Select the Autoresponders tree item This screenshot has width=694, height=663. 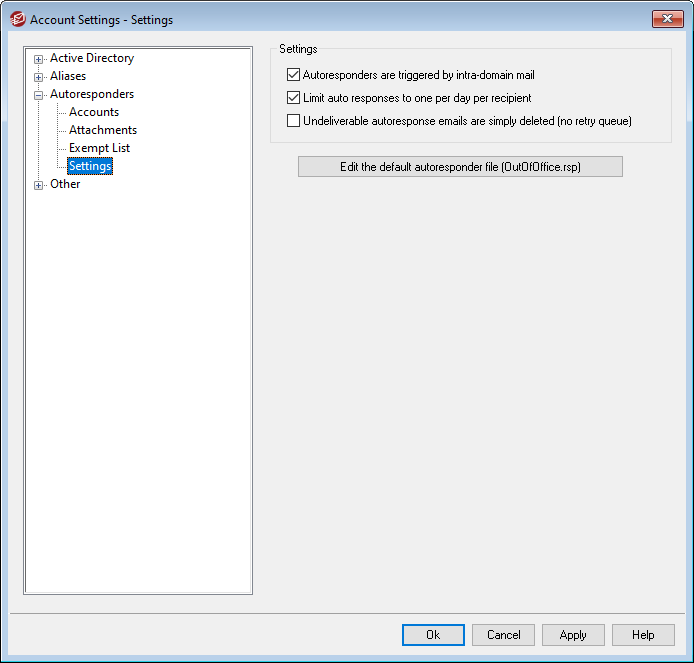91,94
